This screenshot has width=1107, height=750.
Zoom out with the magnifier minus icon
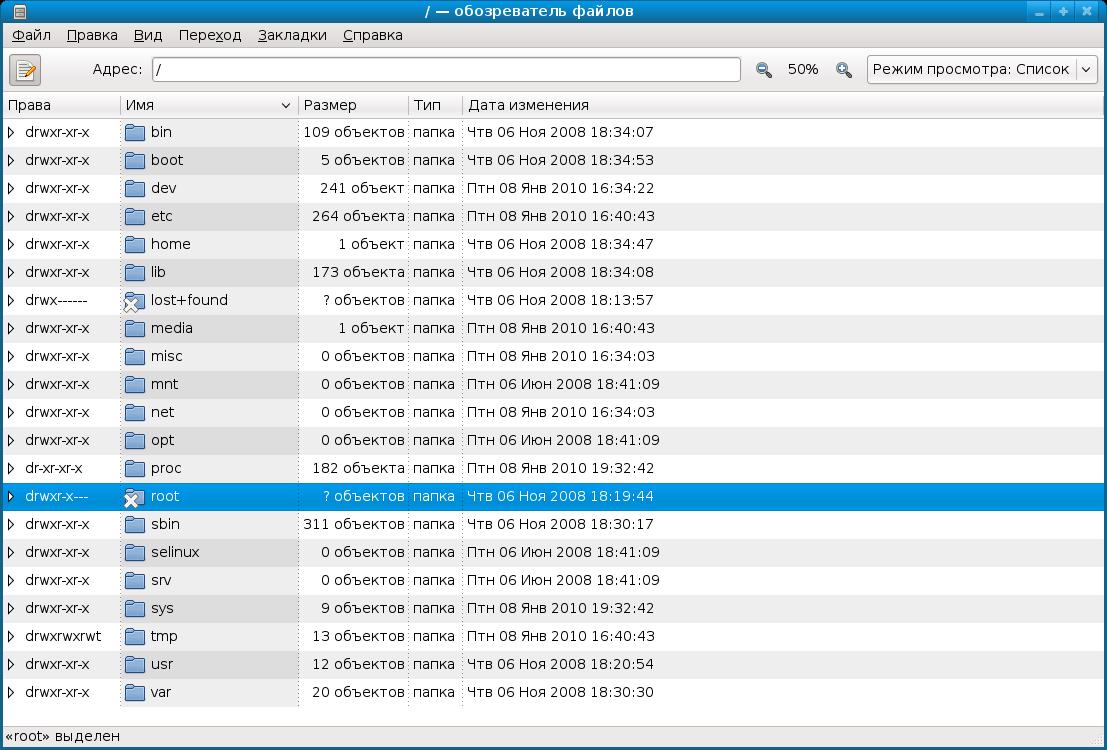(763, 70)
